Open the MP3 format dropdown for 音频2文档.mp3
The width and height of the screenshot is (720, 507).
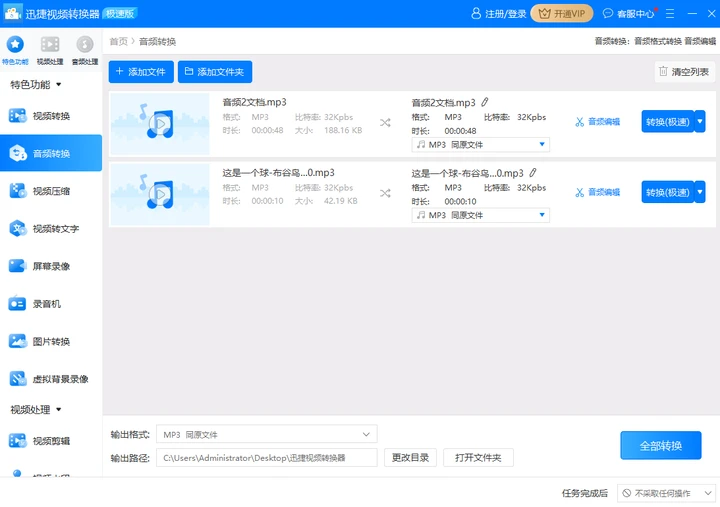[x=480, y=145]
